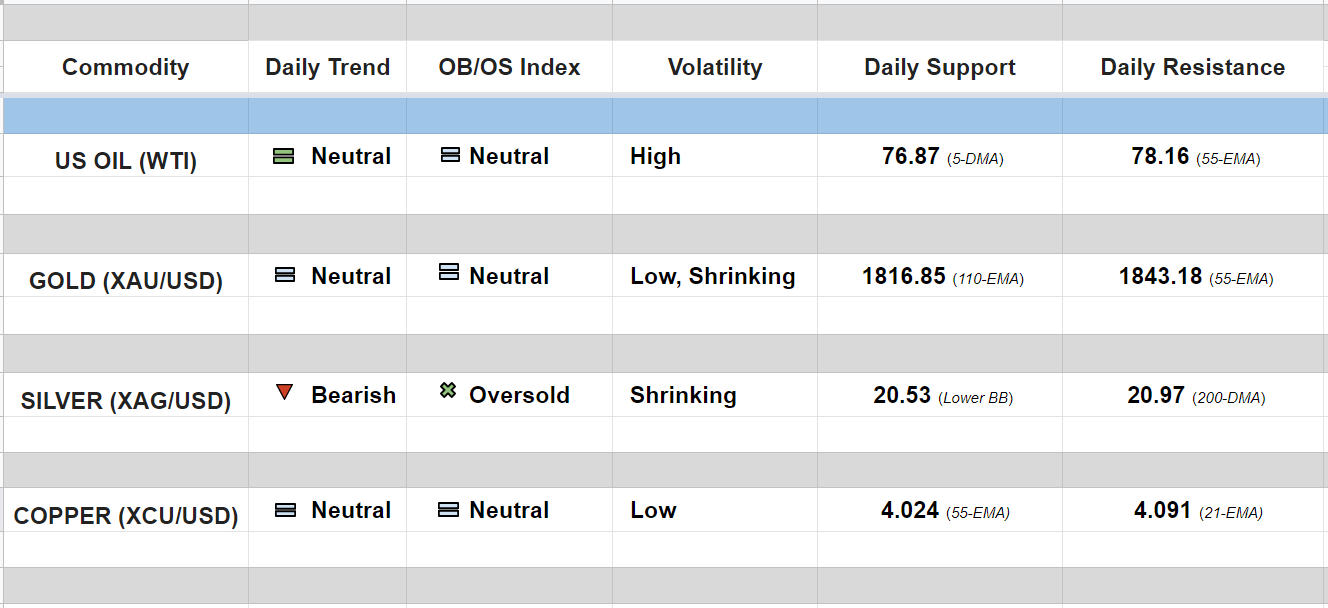Click Silver's 20.53 Lower BB support cell

pyautogui.click(x=941, y=396)
